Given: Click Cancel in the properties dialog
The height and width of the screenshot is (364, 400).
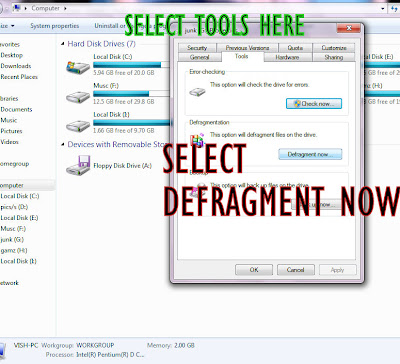Looking at the screenshot, I should point(296,270).
